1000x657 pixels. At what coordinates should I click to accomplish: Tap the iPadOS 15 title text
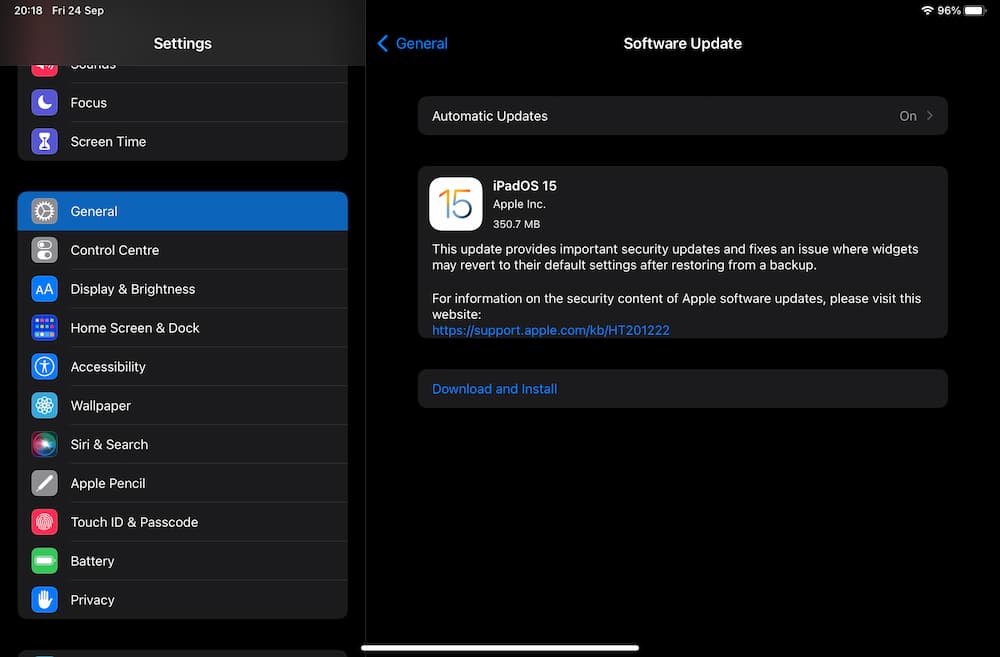coord(524,186)
